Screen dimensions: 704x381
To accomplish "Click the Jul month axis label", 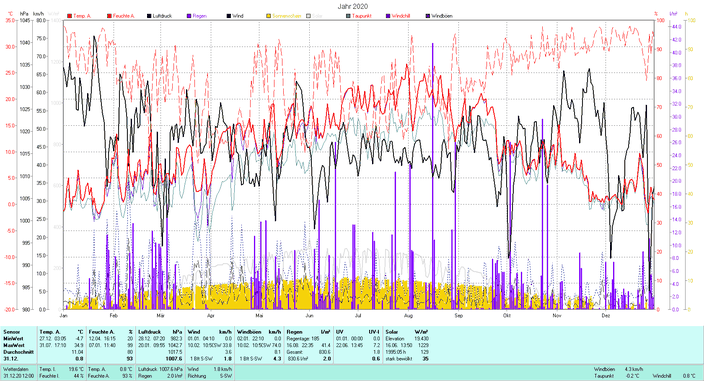I will click(x=358, y=315).
